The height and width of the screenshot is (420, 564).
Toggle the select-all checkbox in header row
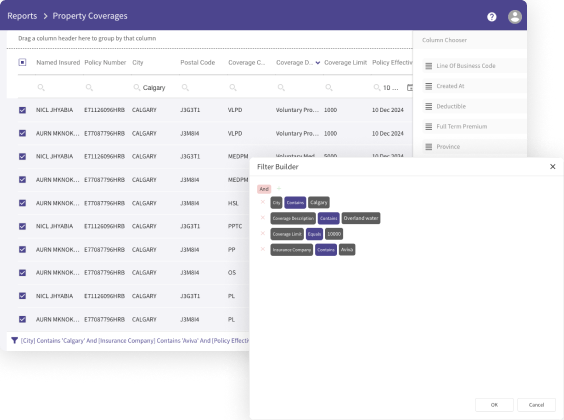click(x=22, y=62)
